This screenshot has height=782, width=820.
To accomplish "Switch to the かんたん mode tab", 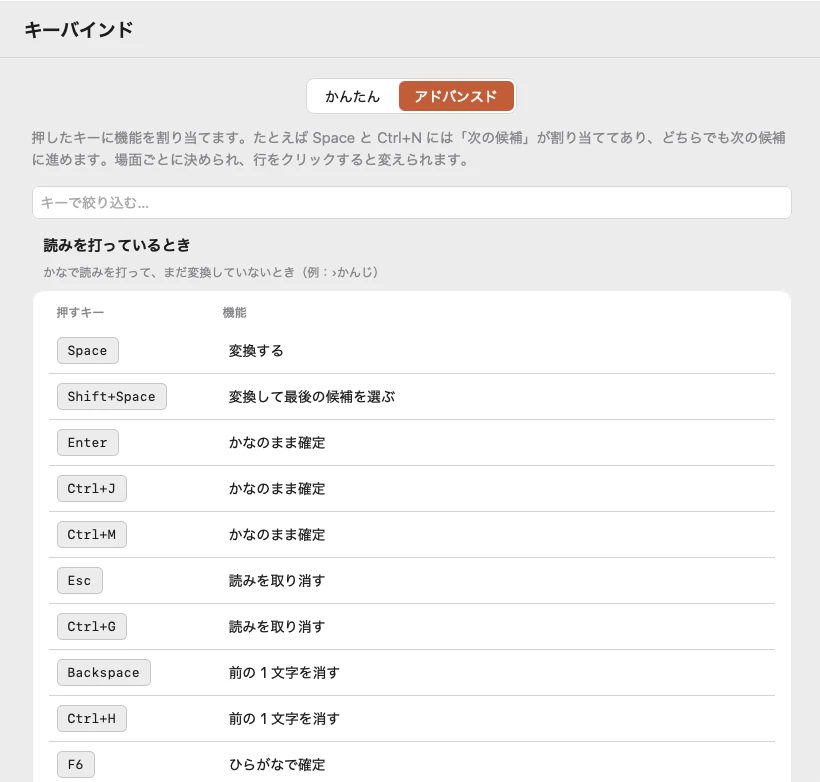I will (x=353, y=96).
